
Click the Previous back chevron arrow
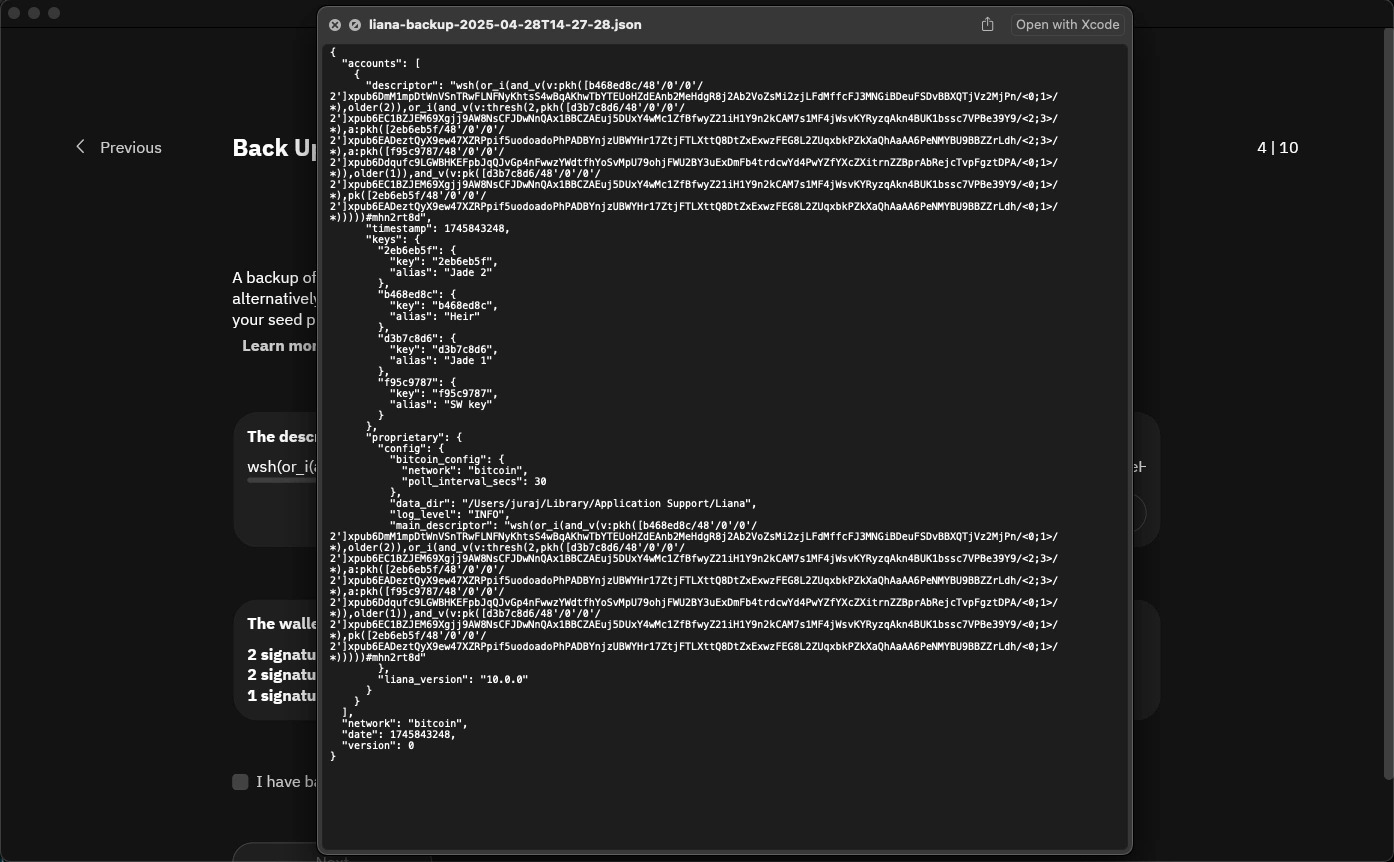(81, 147)
